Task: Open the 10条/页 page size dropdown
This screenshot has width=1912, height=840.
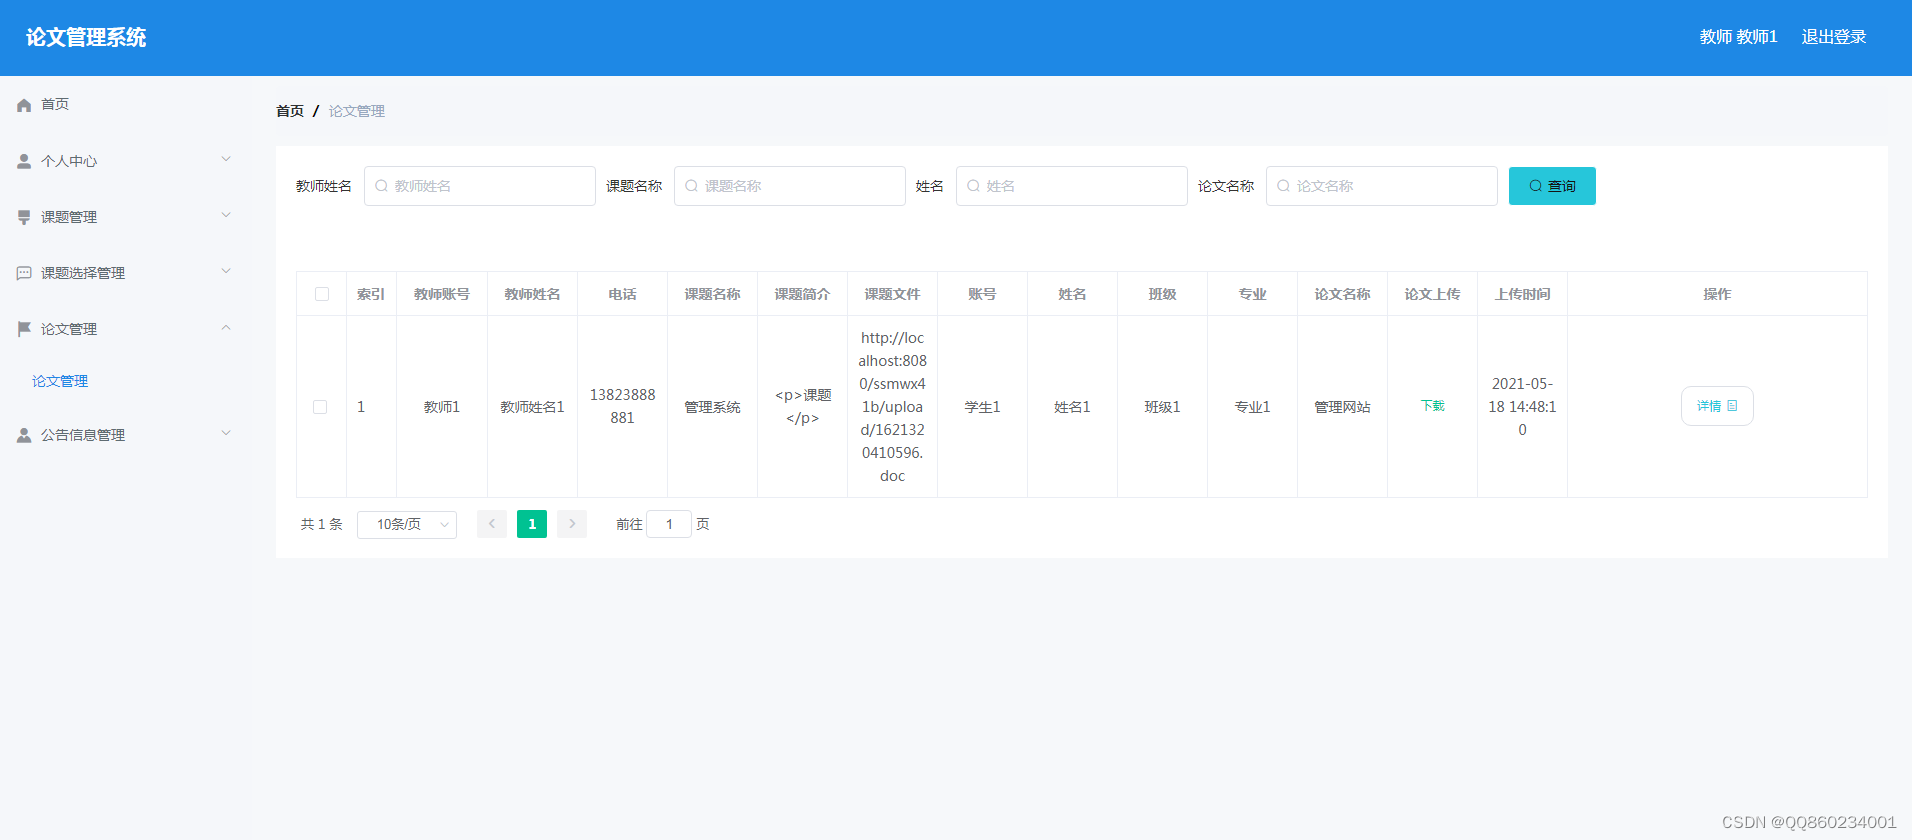Action: click(407, 524)
